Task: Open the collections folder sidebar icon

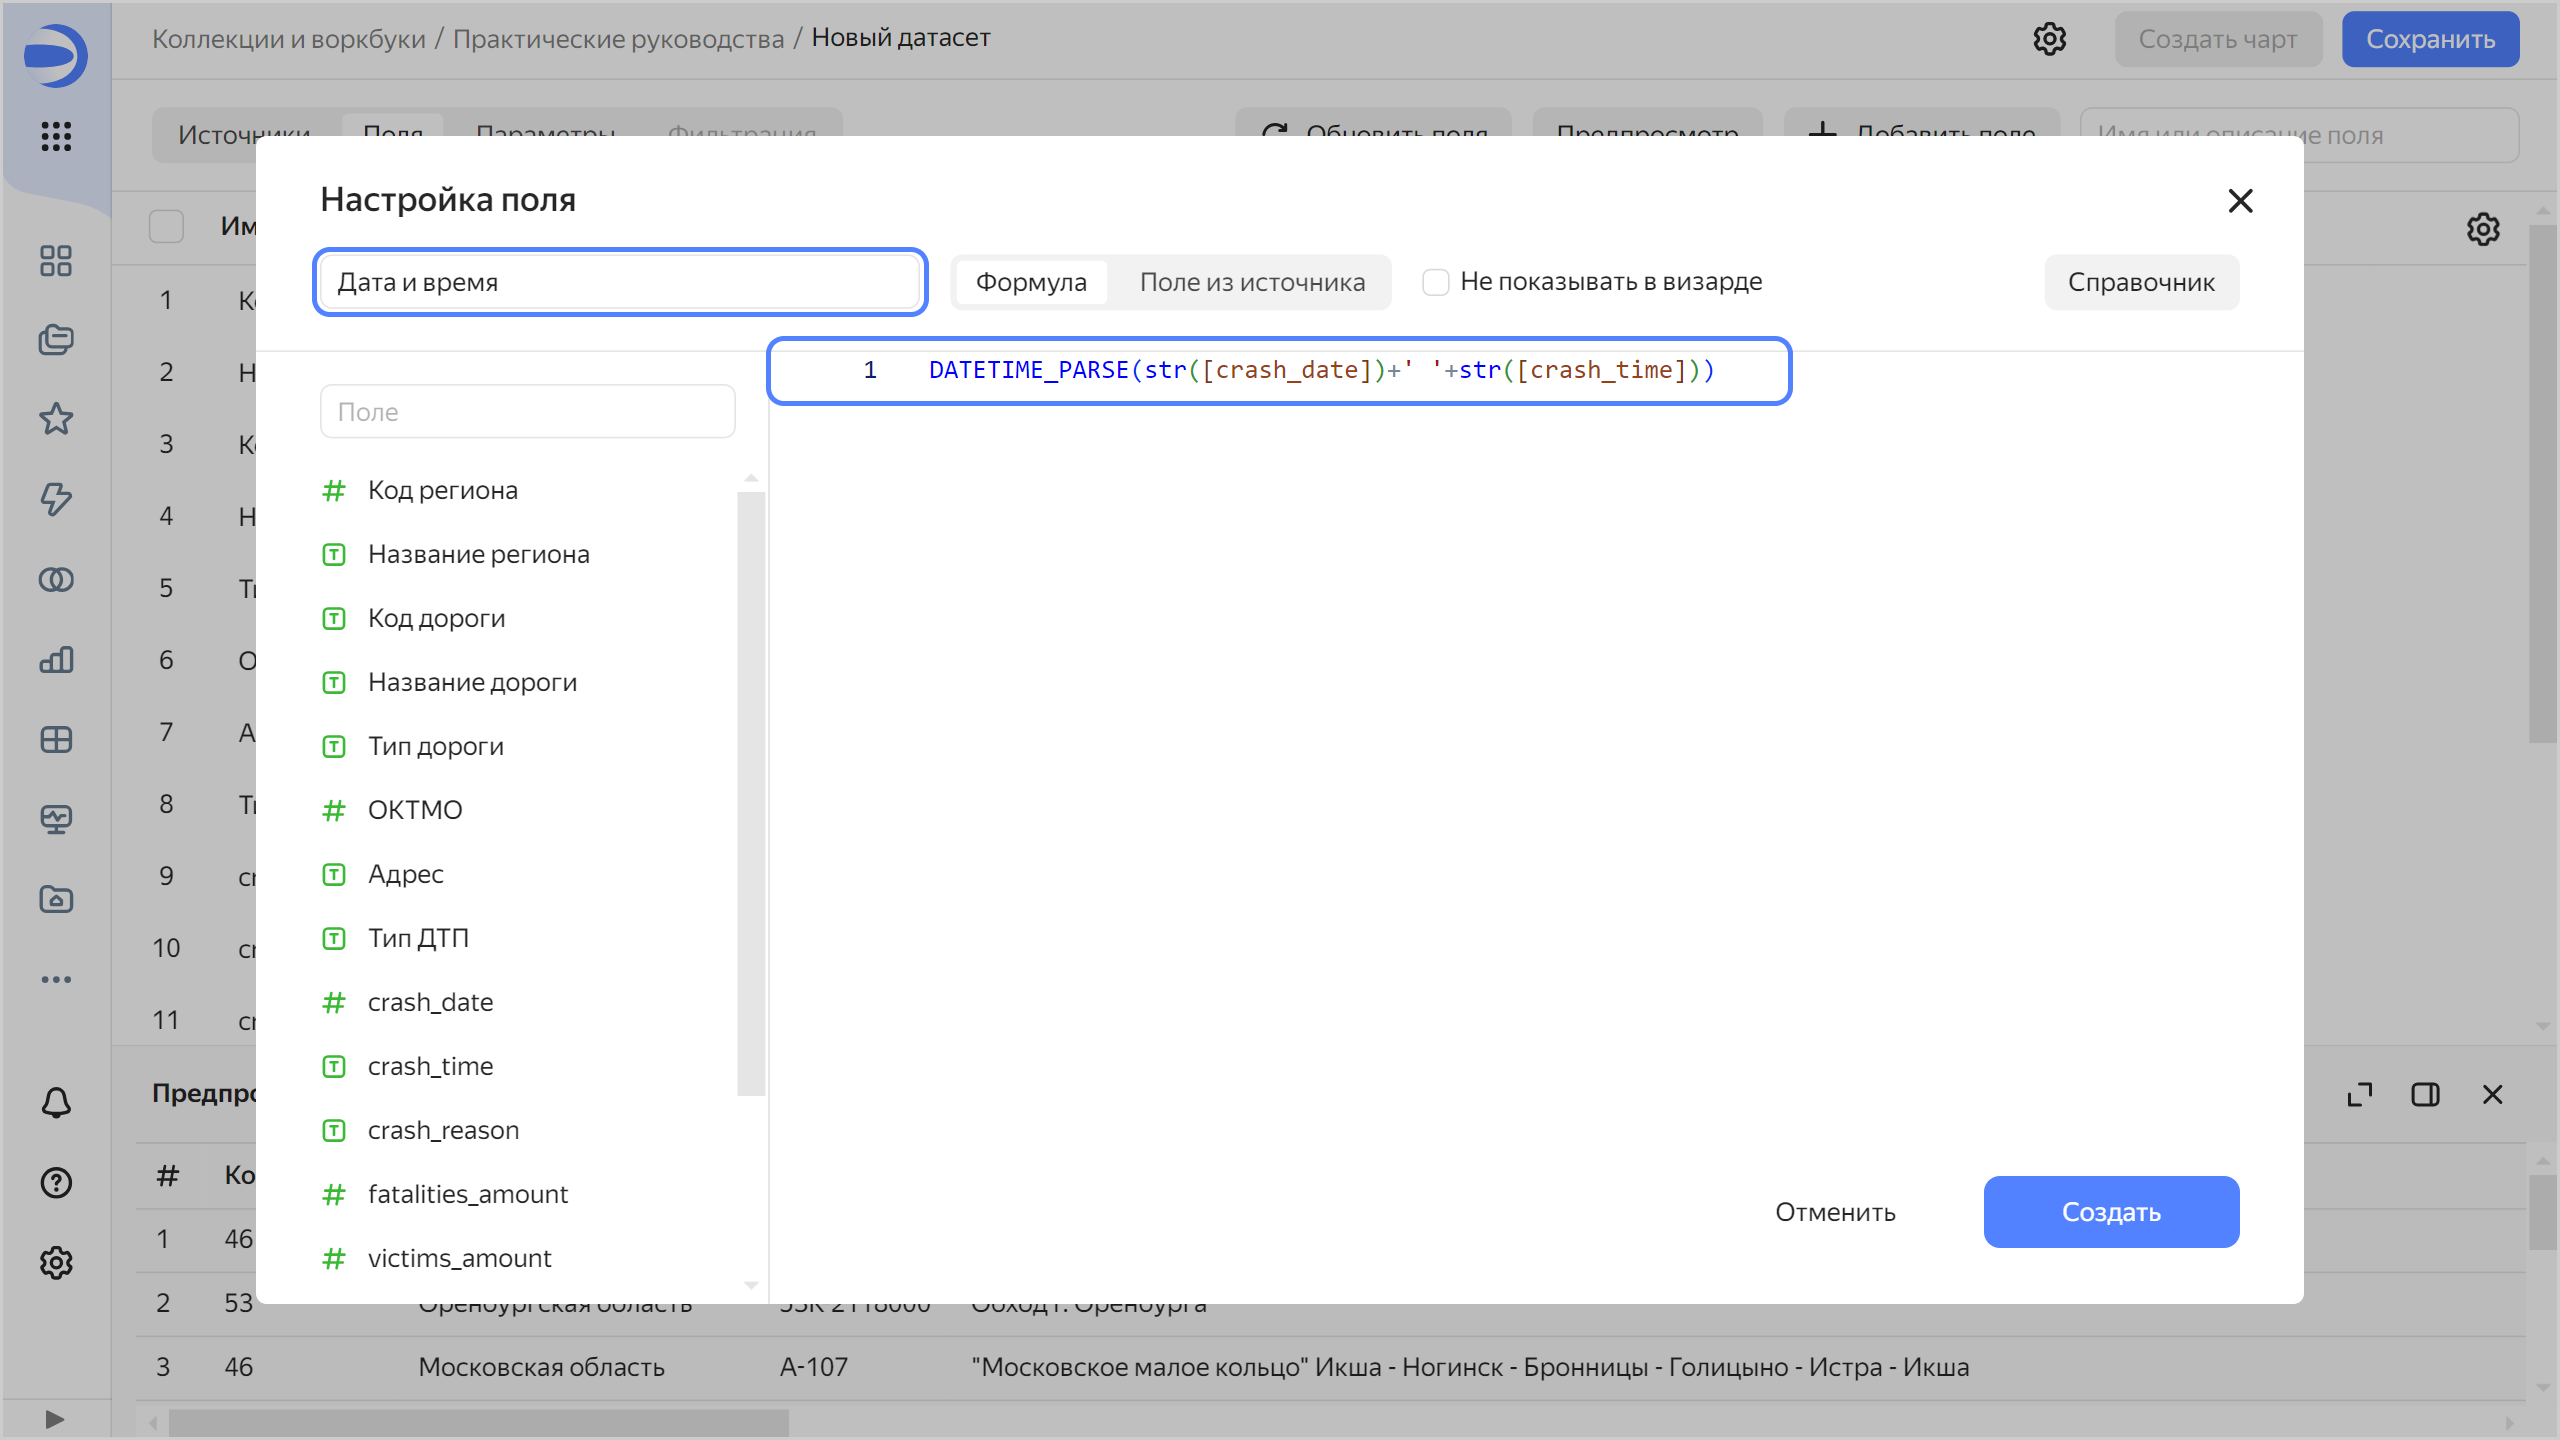Action: click(x=56, y=339)
